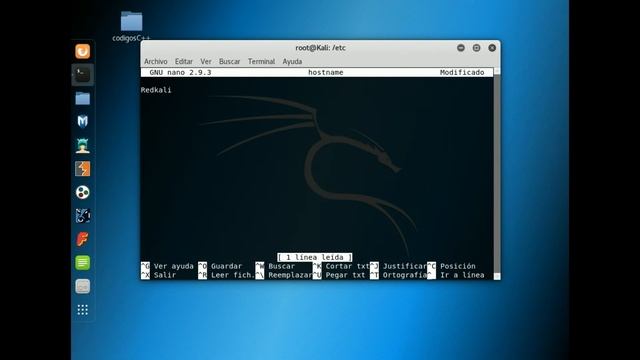The width and height of the screenshot is (640, 360).
Task: Click the 'Guardar' shortcut label
Action: pos(227,267)
